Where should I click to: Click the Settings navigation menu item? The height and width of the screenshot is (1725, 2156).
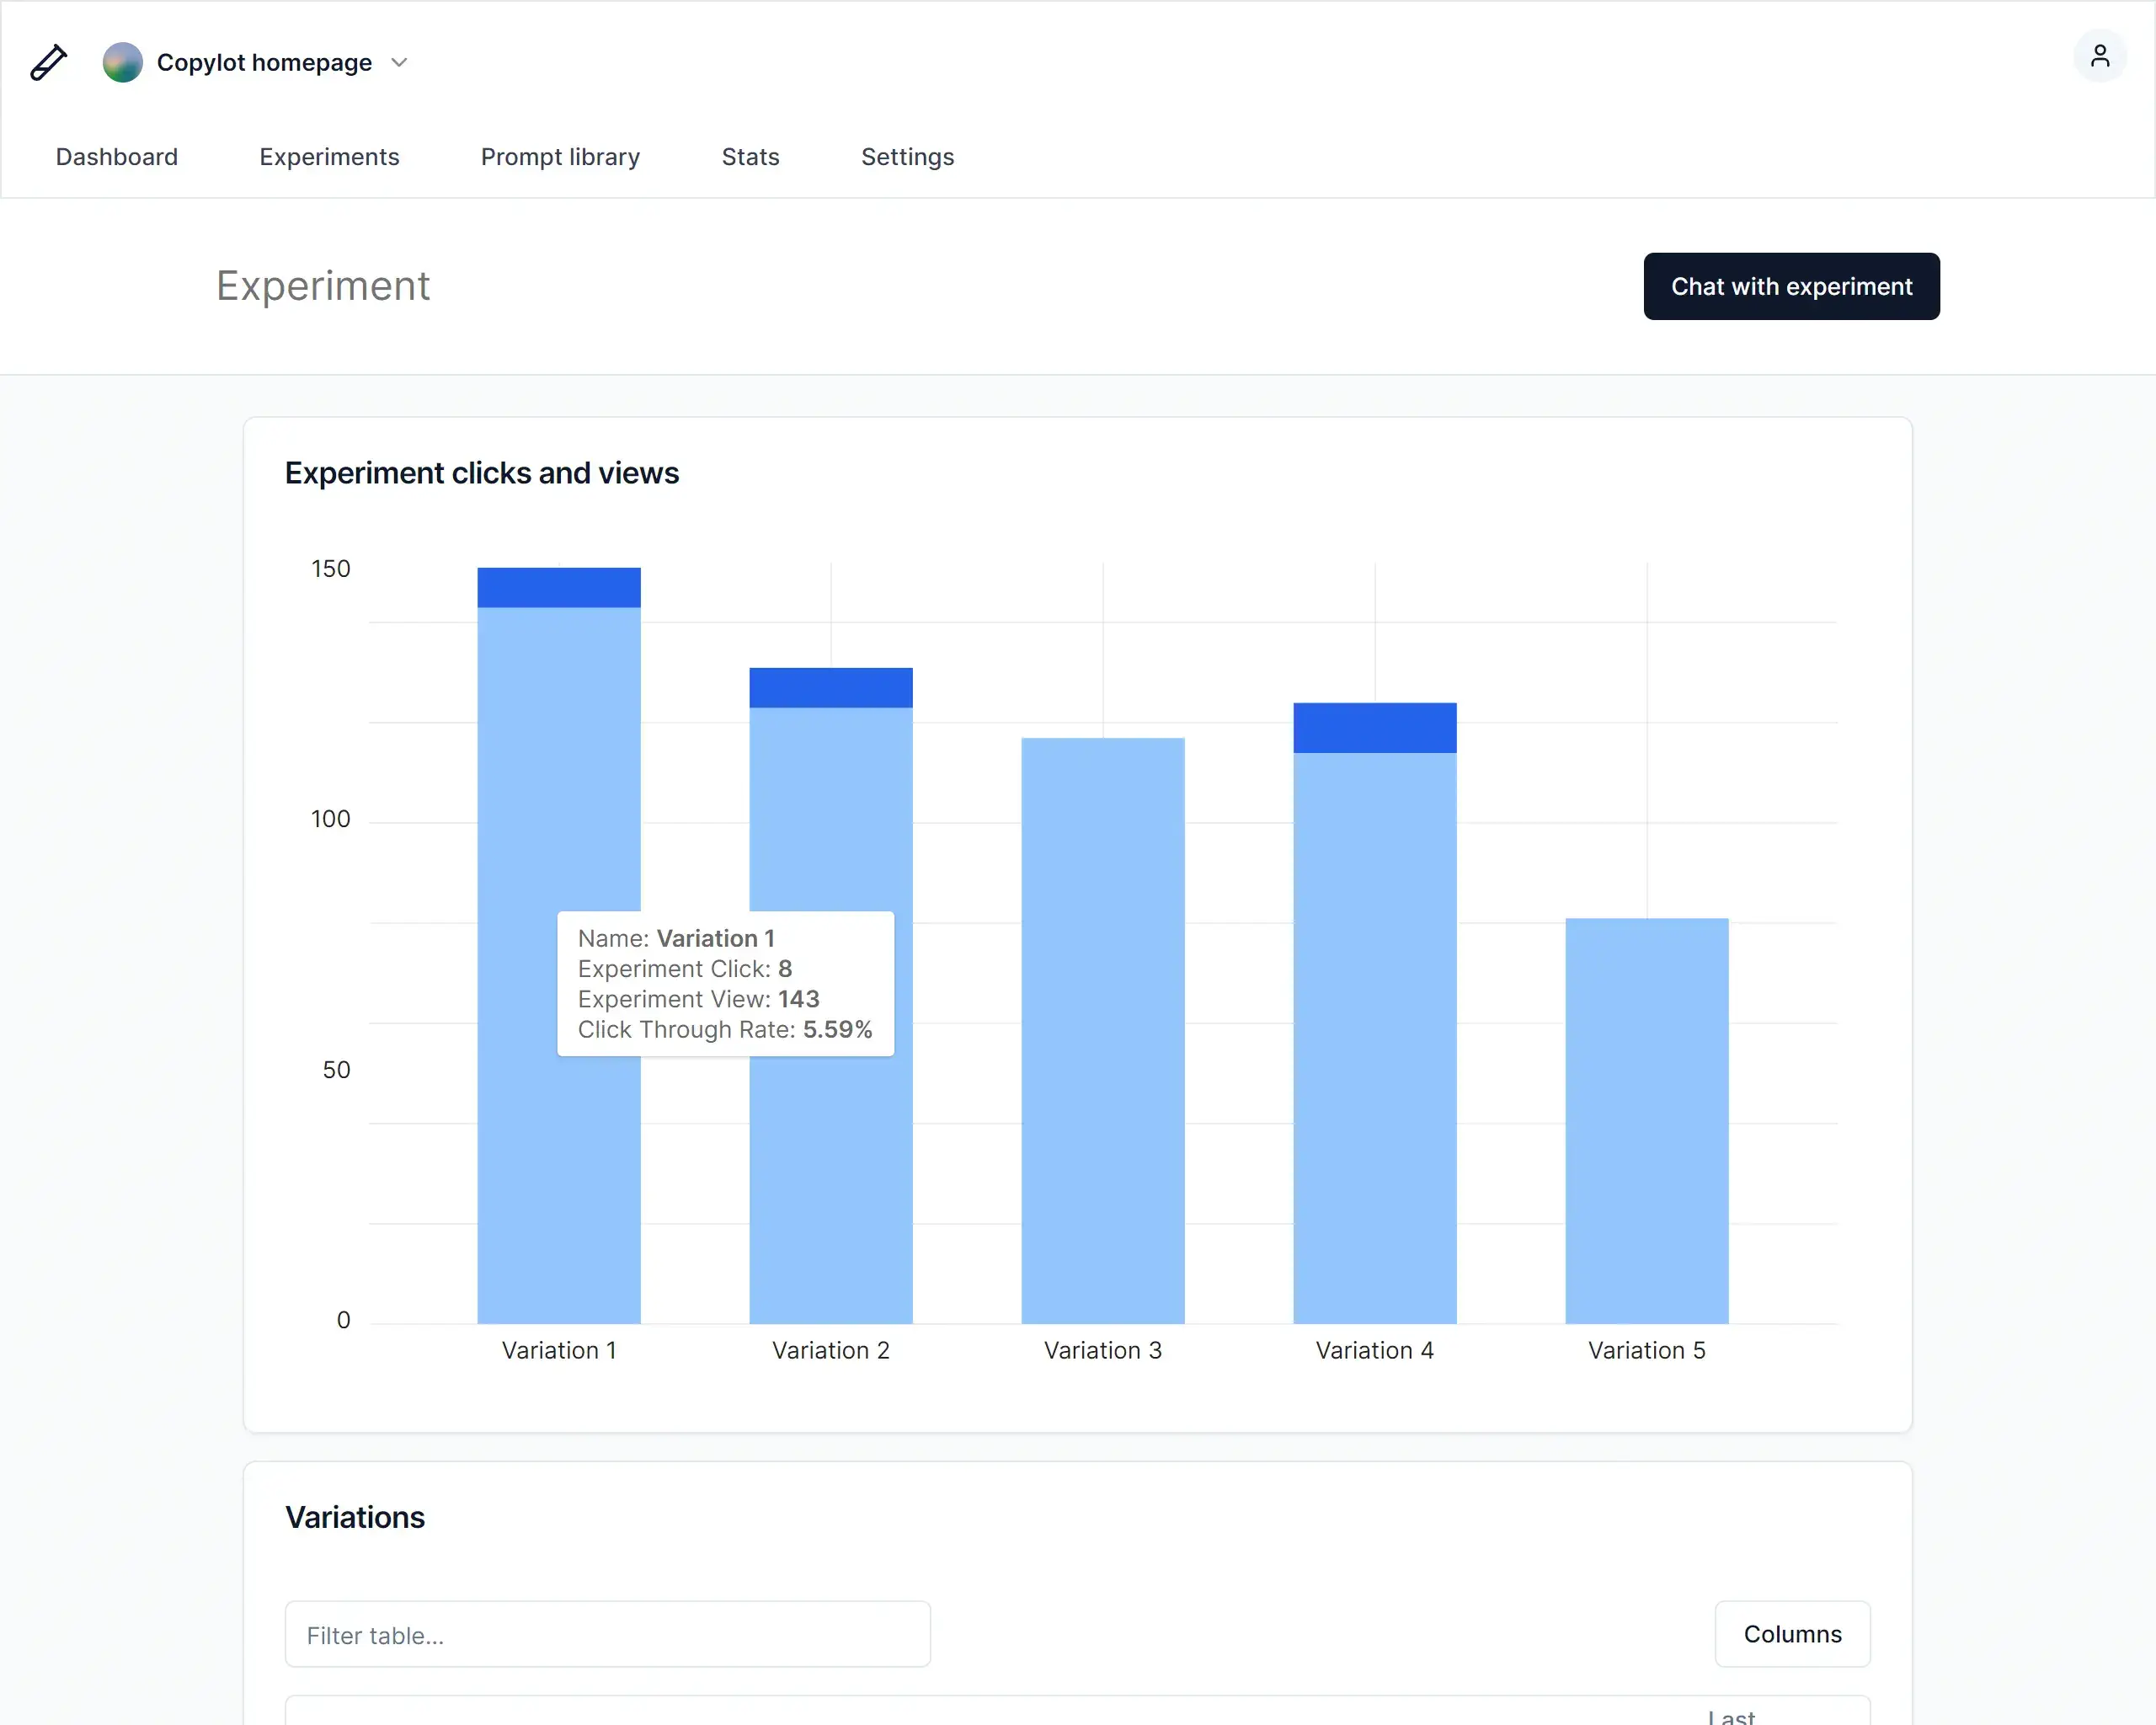click(906, 157)
